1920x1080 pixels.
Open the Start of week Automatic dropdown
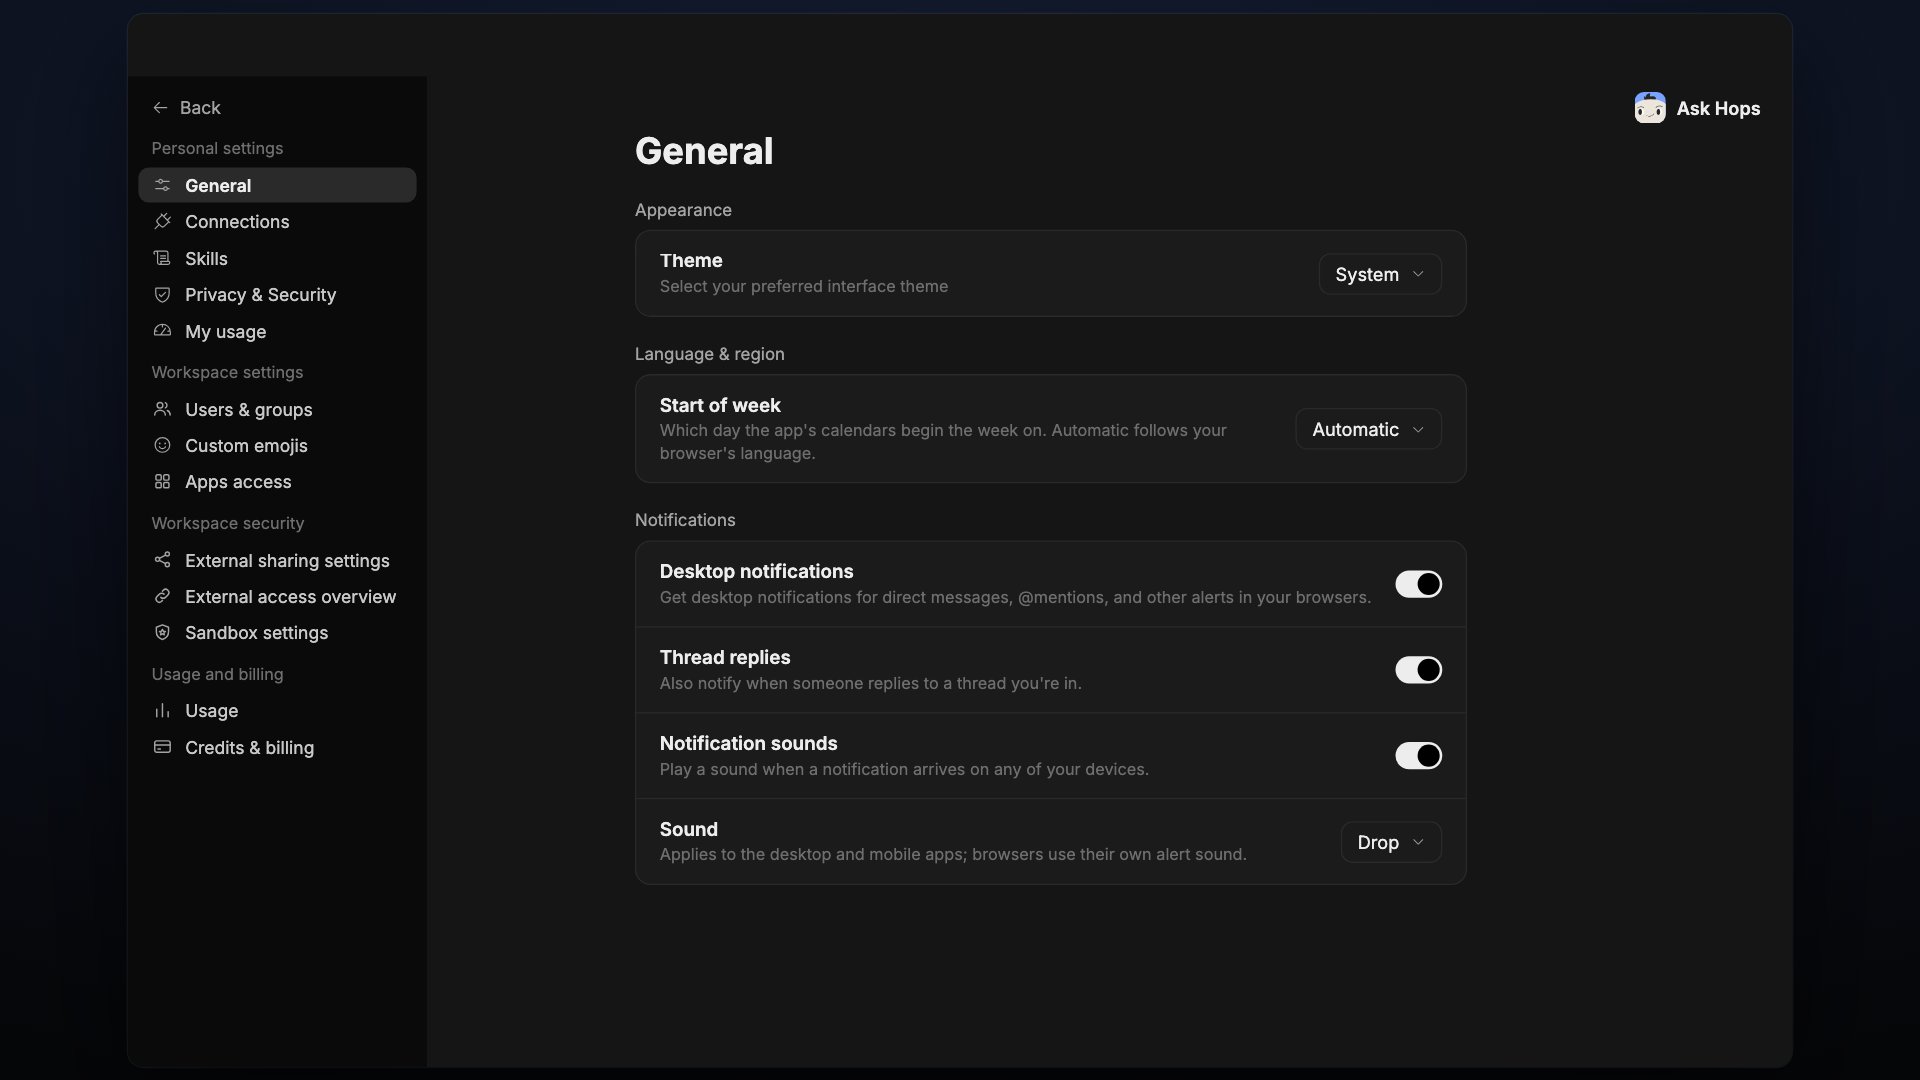click(1368, 429)
